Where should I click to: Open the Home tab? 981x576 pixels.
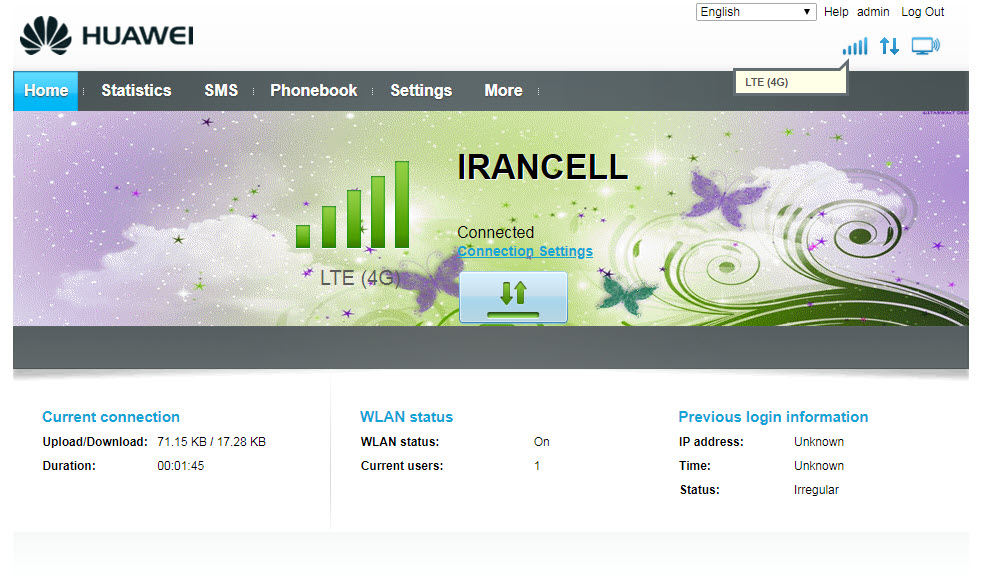pyautogui.click(x=46, y=91)
